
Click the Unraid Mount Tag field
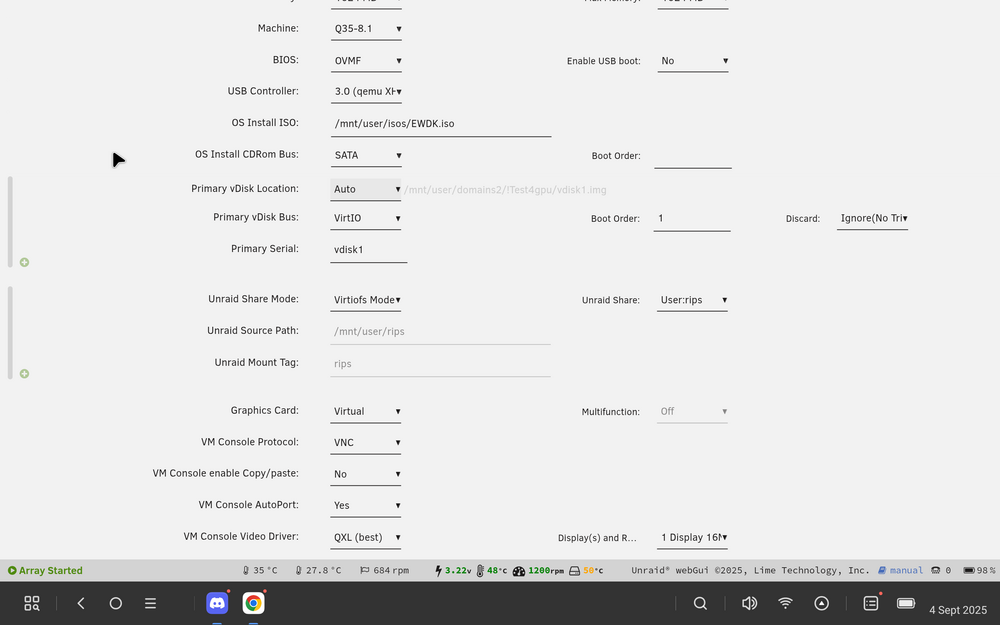coord(441,364)
